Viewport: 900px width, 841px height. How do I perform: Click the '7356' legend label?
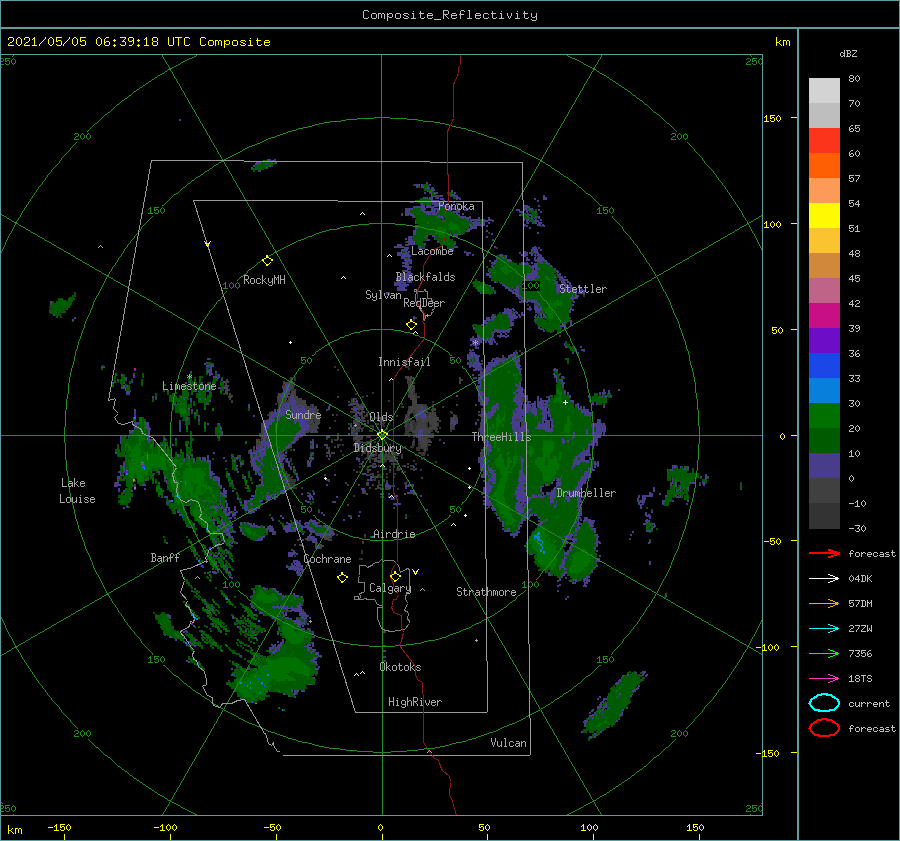pos(860,653)
